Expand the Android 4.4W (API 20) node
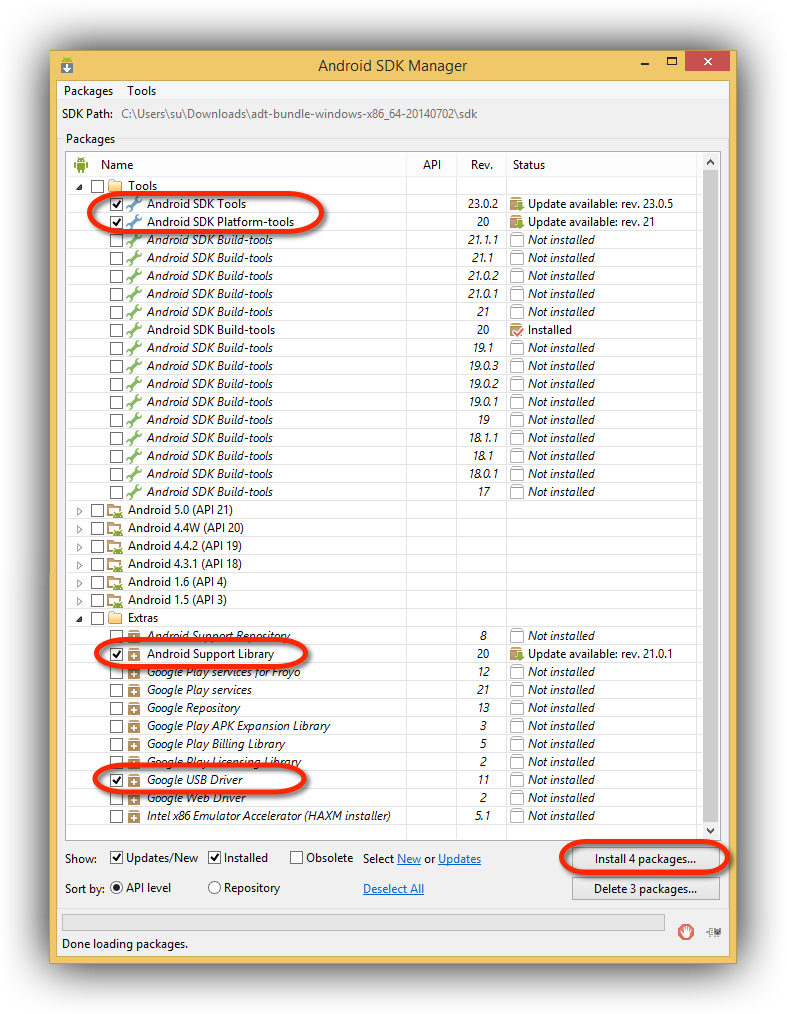The height and width of the screenshot is (1014, 787). [x=80, y=529]
